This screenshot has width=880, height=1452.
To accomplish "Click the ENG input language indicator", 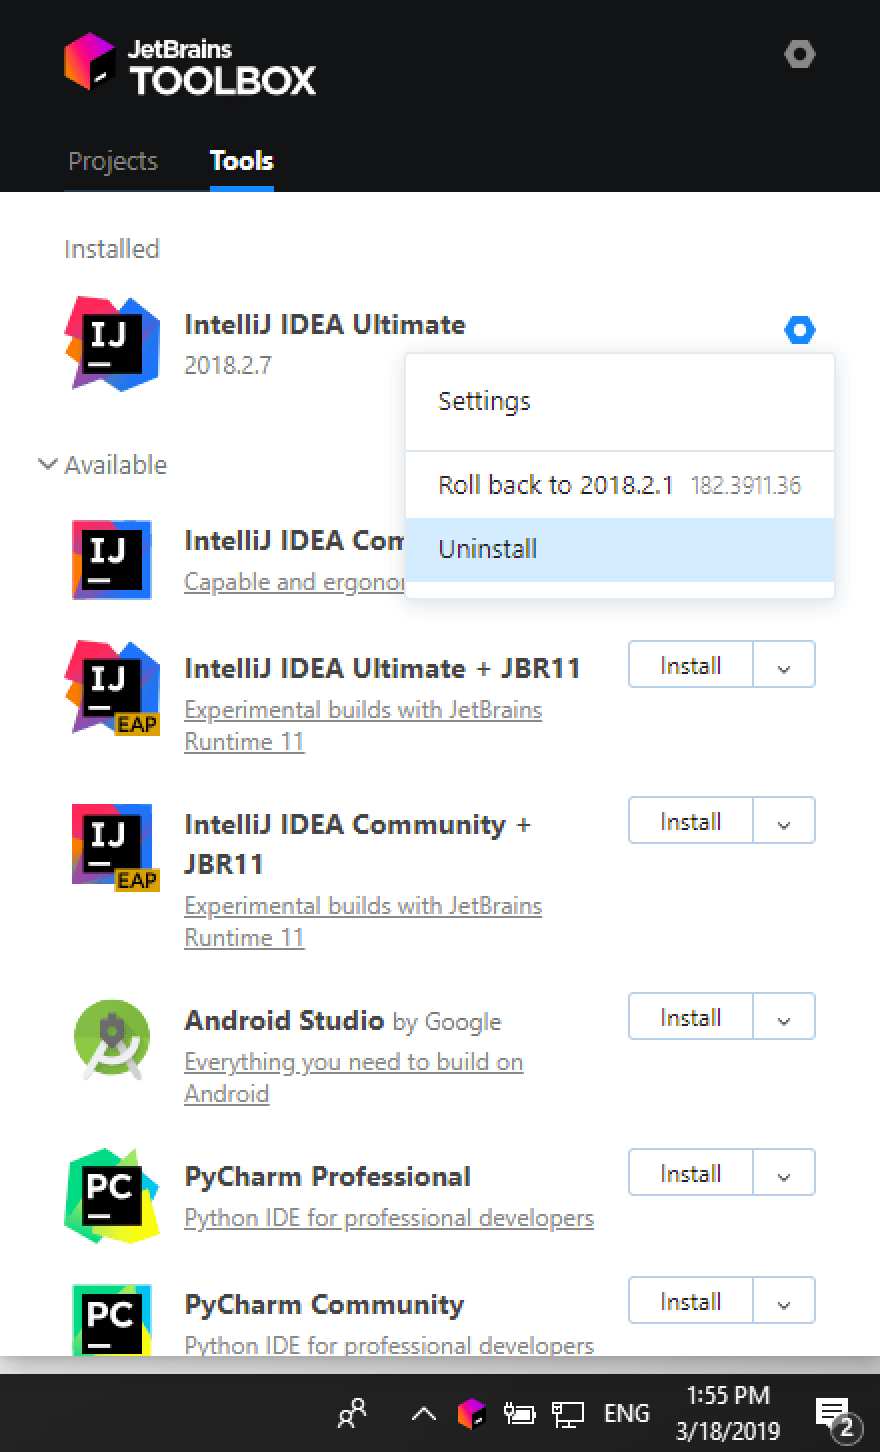I will click(627, 1413).
